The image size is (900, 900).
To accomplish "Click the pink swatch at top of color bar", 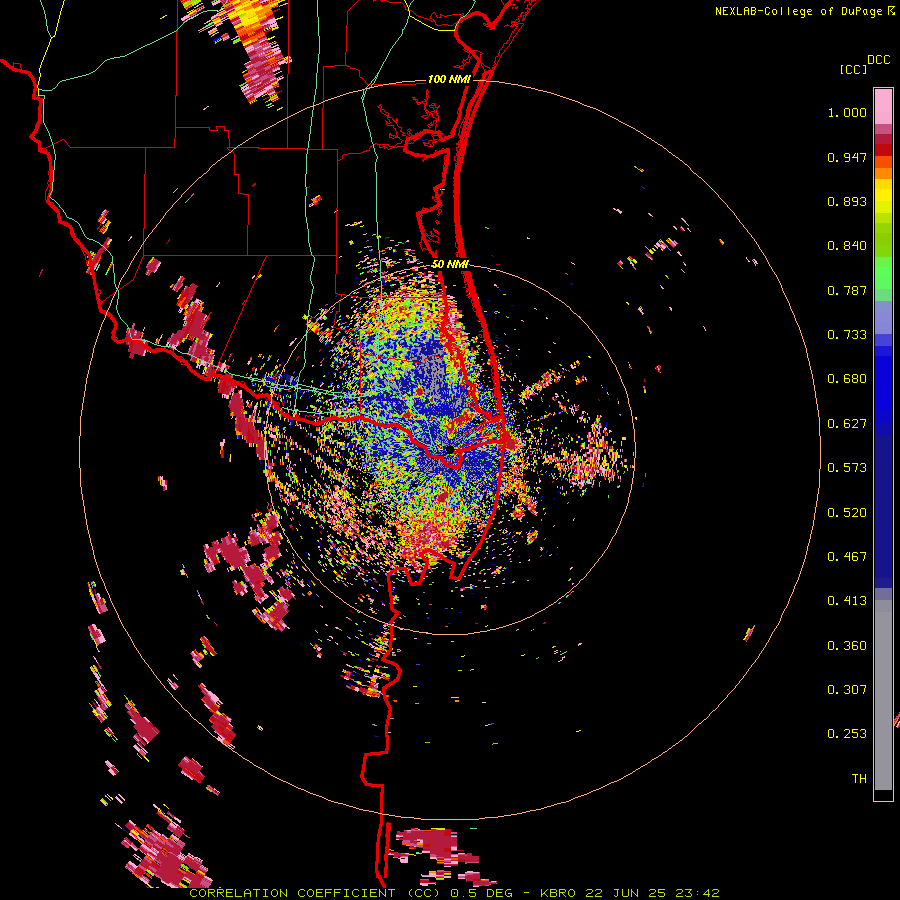I will [x=883, y=106].
